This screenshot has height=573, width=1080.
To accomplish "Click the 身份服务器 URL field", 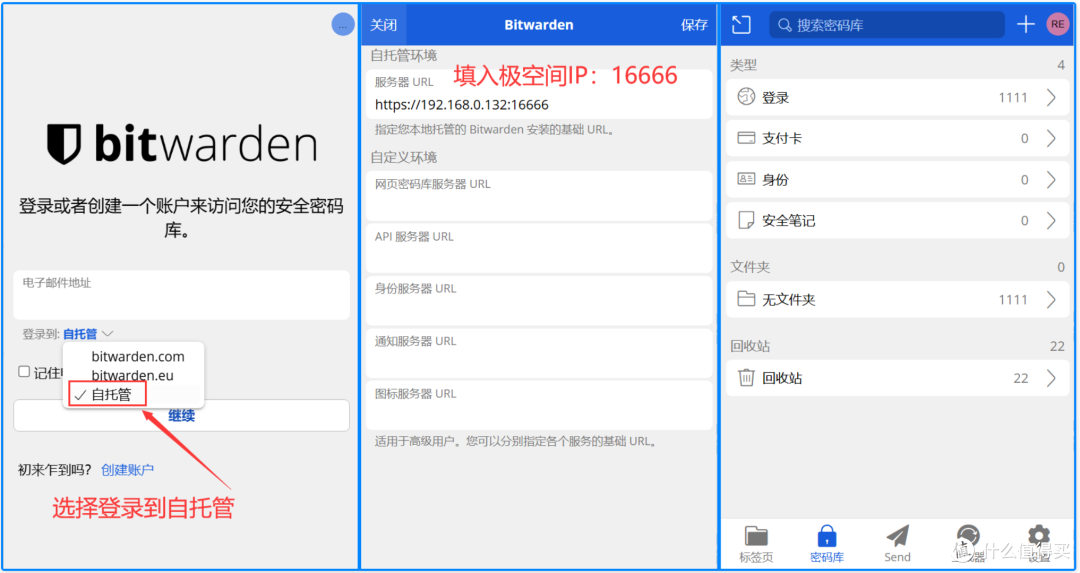I will click(x=539, y=300).
